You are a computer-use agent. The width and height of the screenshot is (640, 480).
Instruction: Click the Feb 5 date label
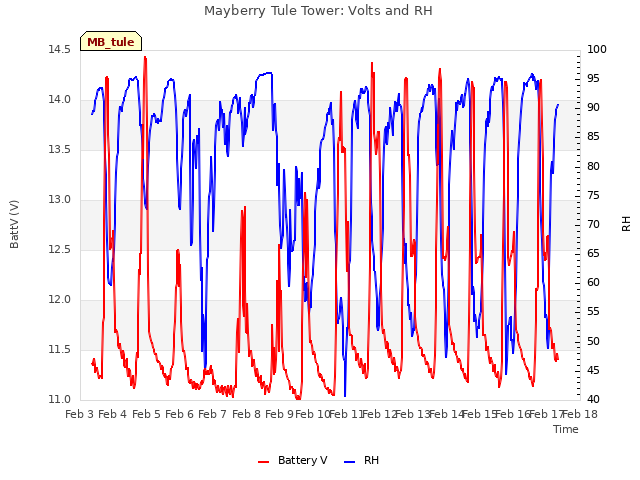click(146, 414)
